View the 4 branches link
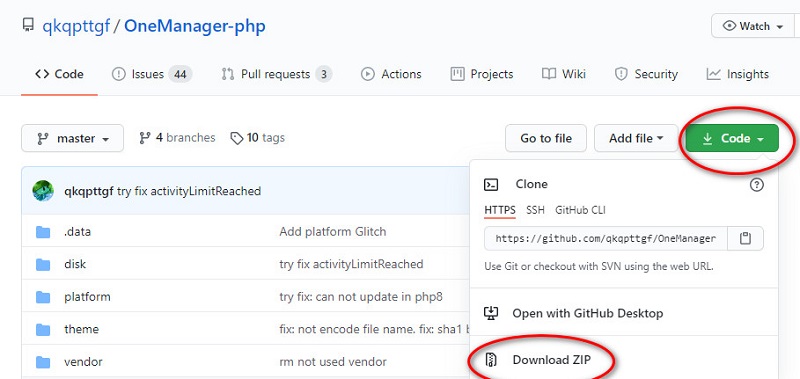800x379 pixels. [x=177, y=138]
